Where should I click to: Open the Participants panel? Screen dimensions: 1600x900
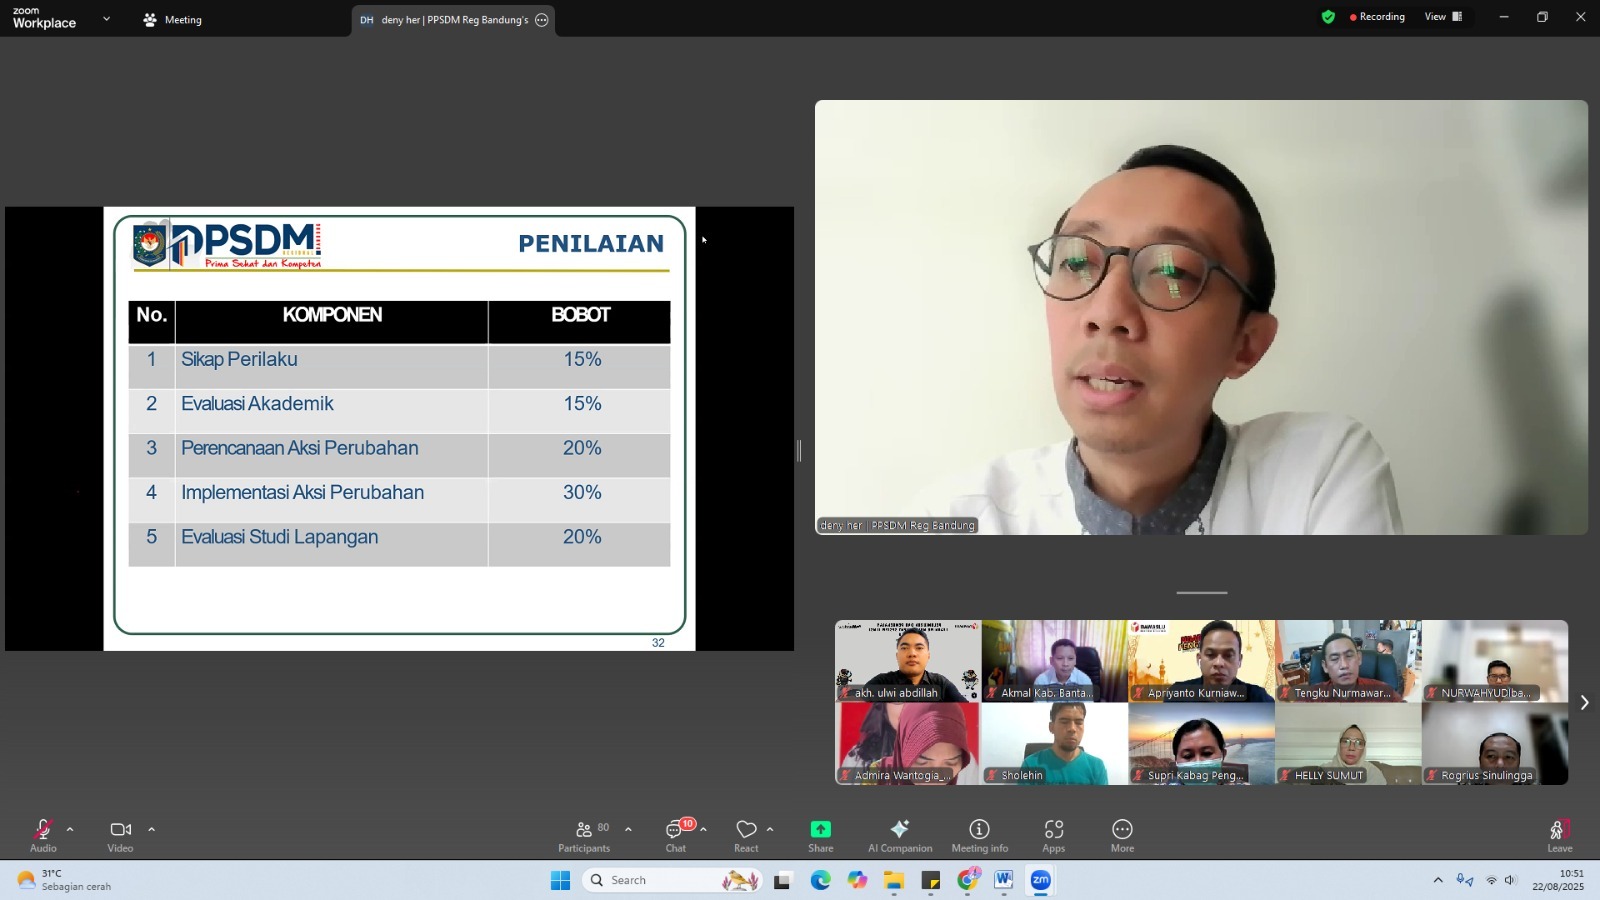click(x=584, y=833)
